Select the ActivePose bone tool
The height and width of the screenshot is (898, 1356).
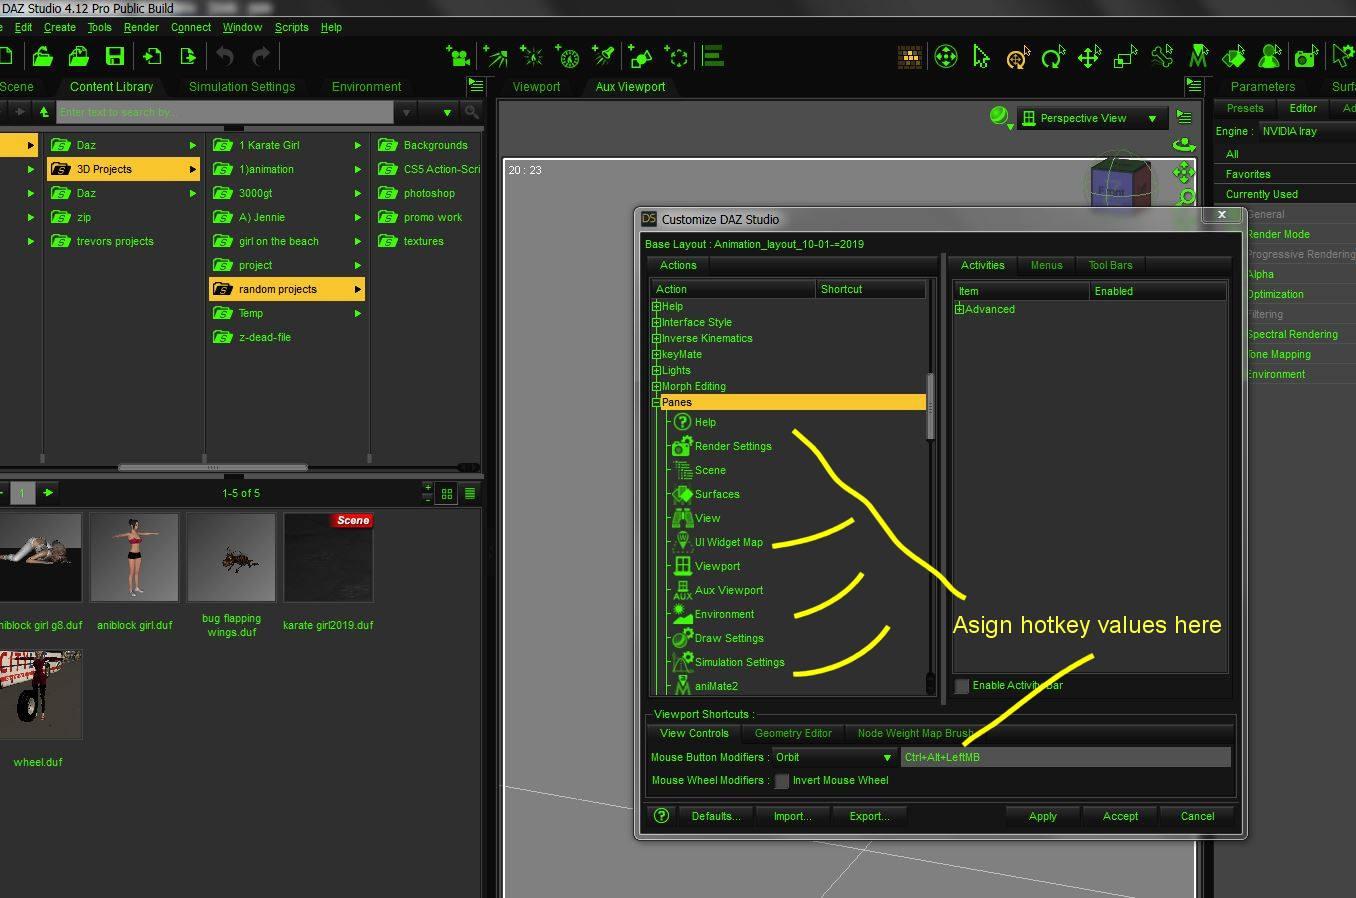[x=1162, y=58]
